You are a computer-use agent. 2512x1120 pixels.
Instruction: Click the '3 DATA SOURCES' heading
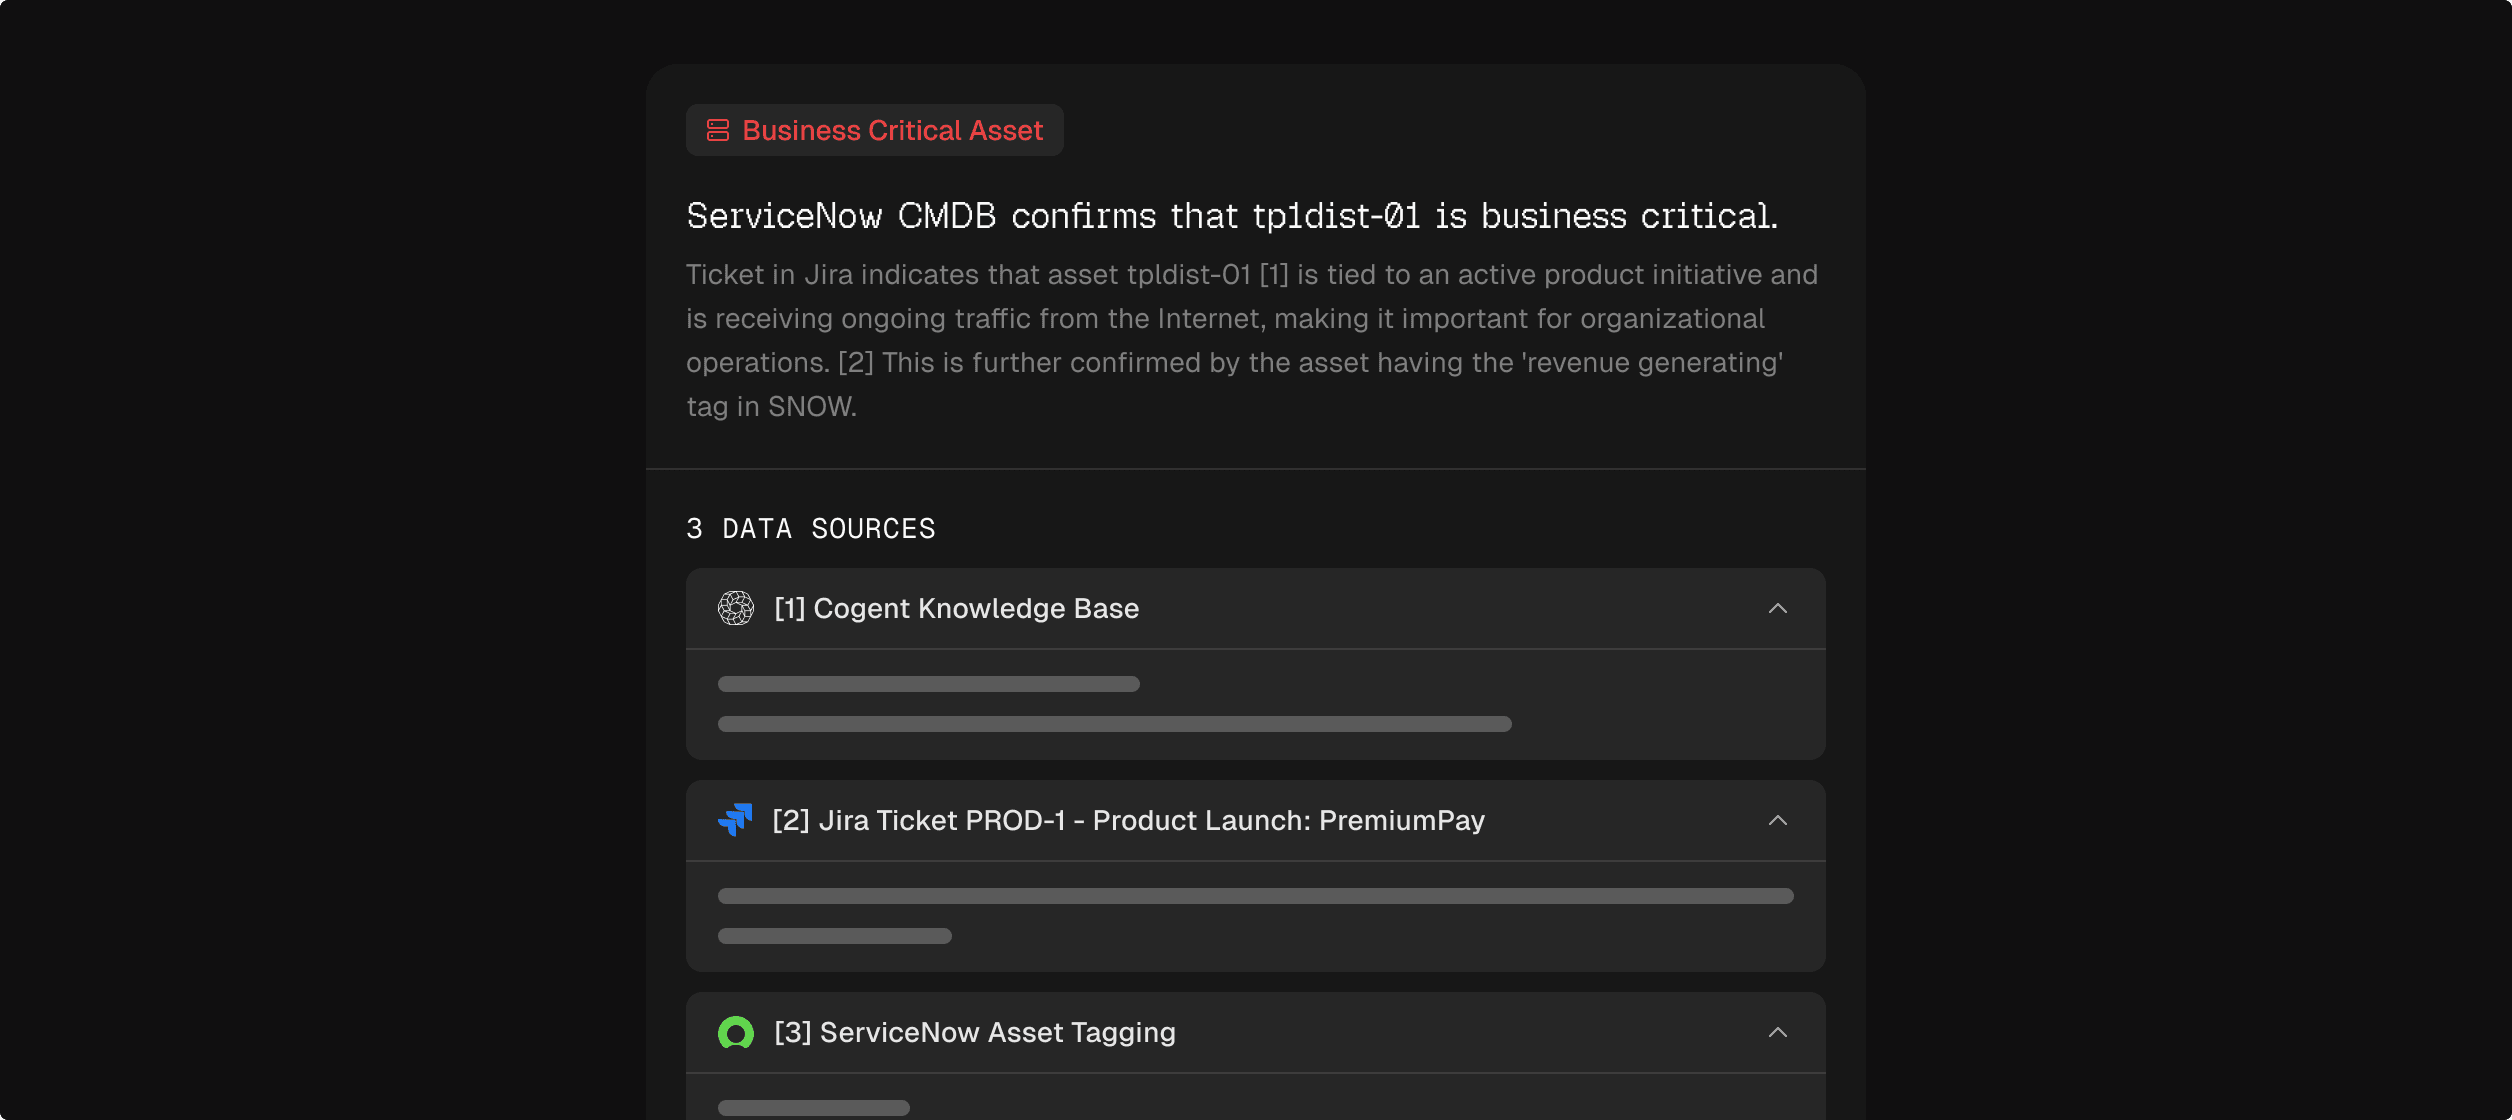coord(810,528)
